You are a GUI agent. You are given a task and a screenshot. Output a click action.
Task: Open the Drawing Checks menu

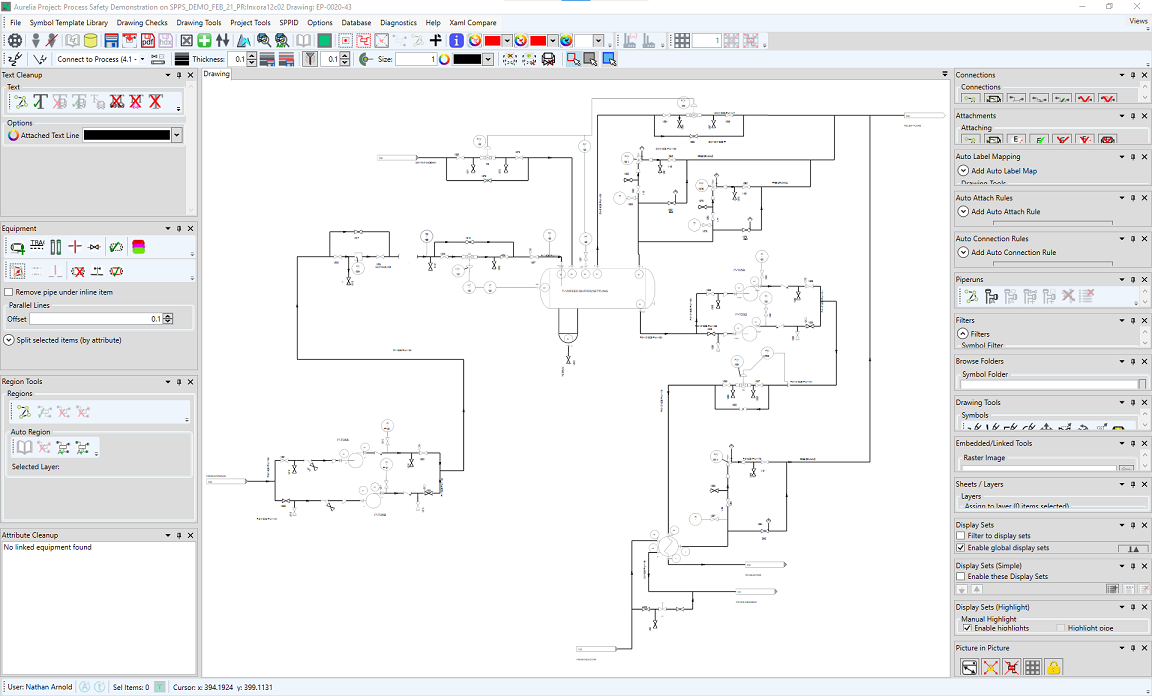(x=142, y=22)
